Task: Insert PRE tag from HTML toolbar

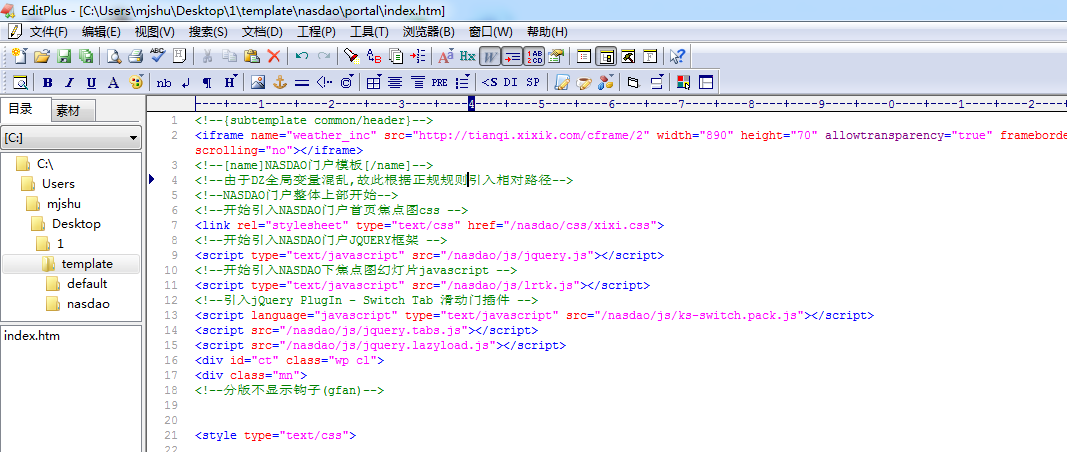Action: 440,82
